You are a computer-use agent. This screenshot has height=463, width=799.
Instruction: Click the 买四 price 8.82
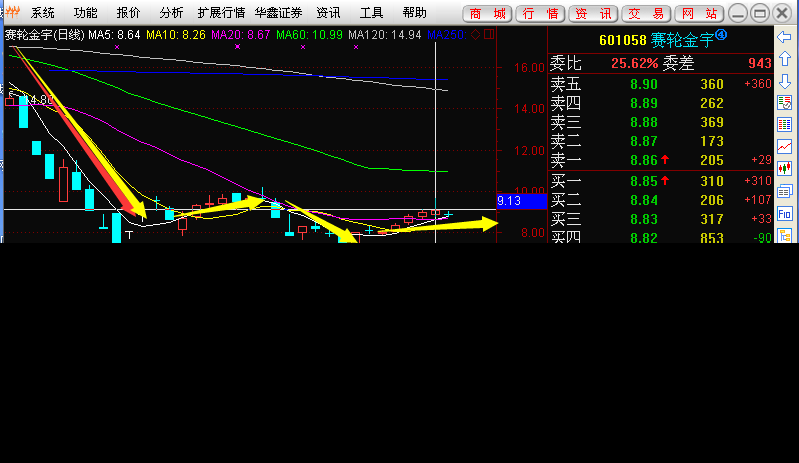[644, 238]
